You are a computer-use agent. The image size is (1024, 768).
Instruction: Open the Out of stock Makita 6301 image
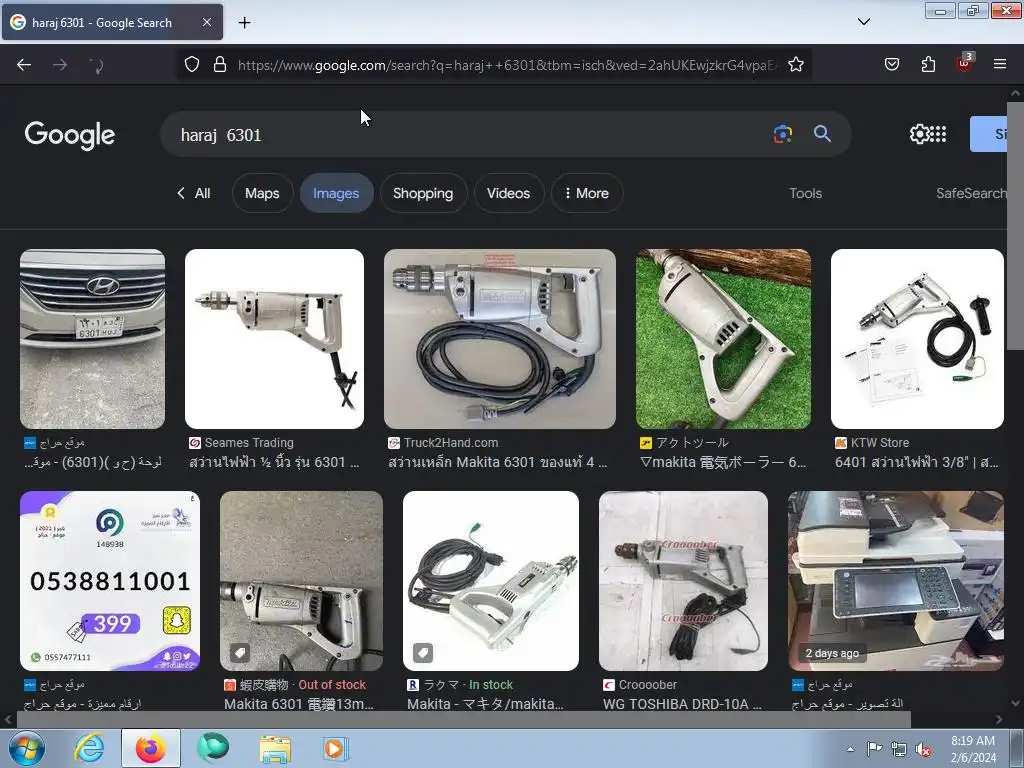point(301,581)
